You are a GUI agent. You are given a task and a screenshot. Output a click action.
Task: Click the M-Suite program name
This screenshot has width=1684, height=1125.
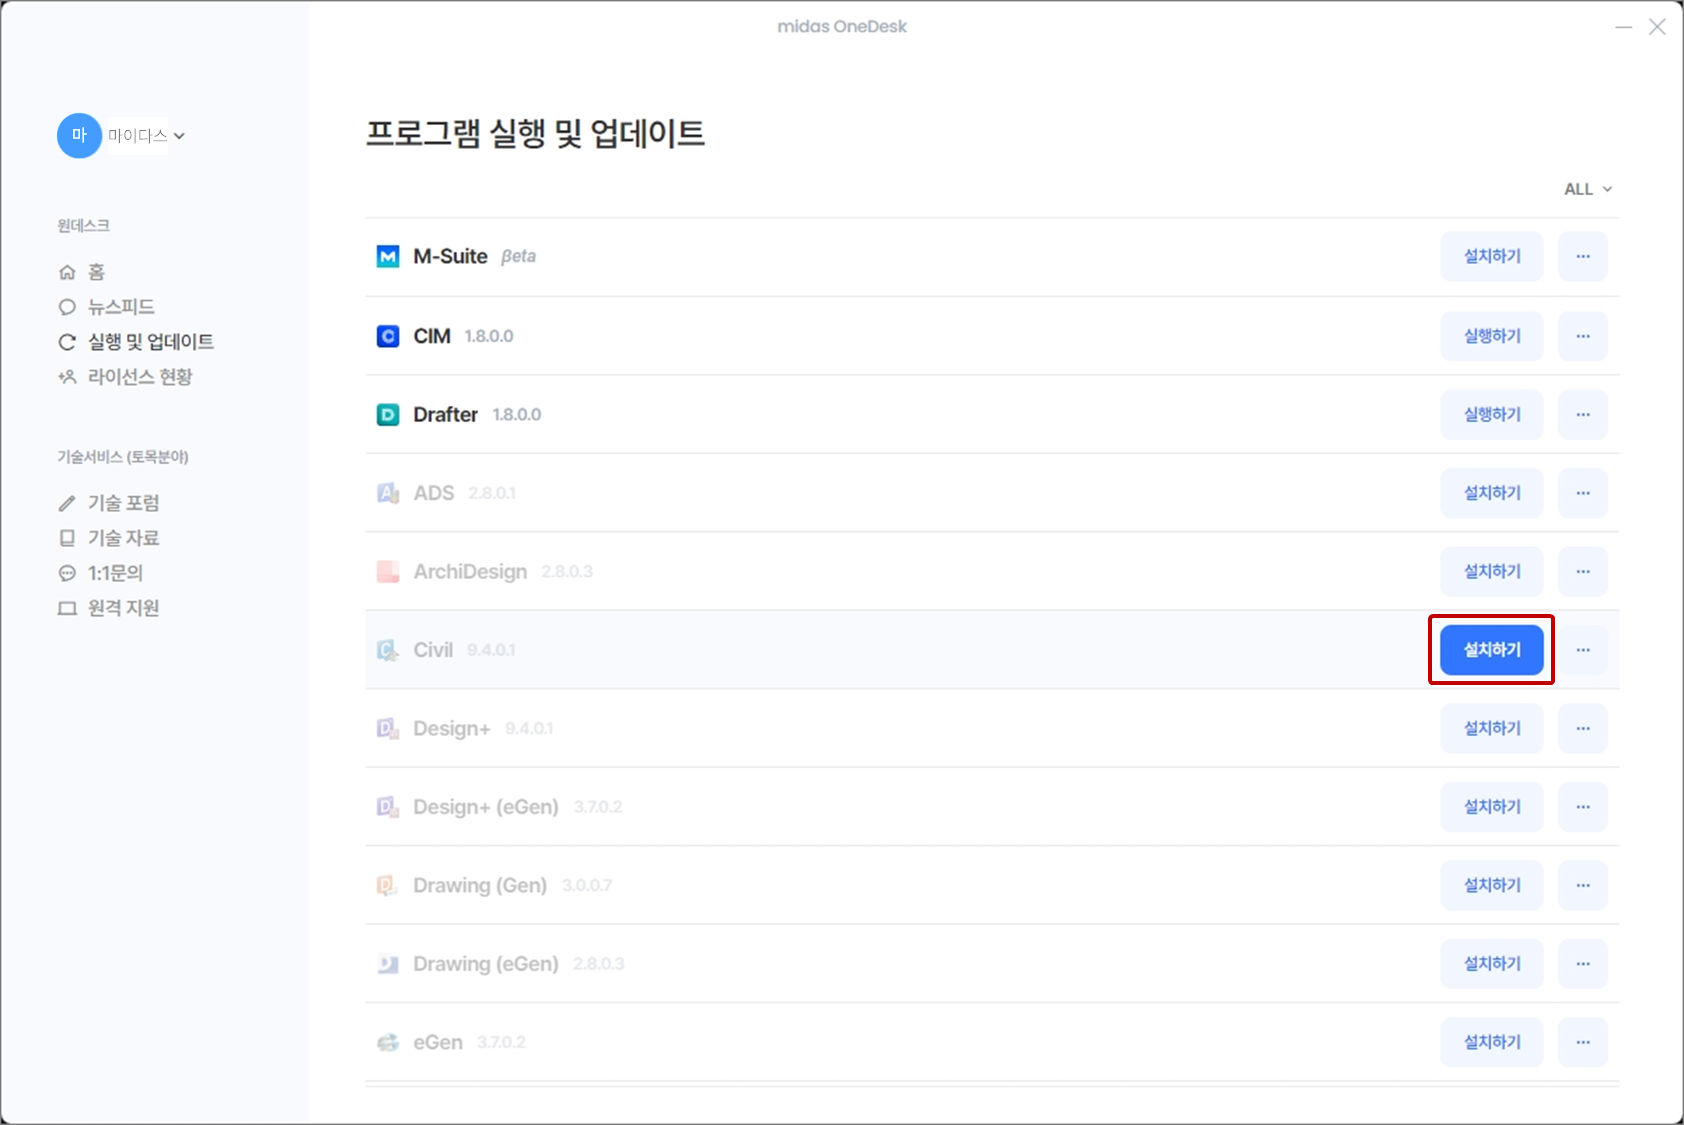click(450, 257)
